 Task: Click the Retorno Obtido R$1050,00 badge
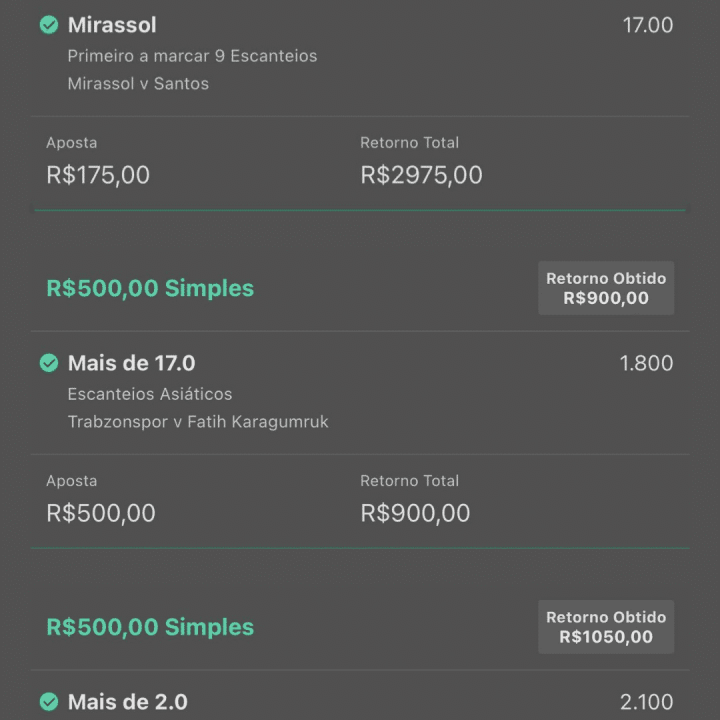606,627
